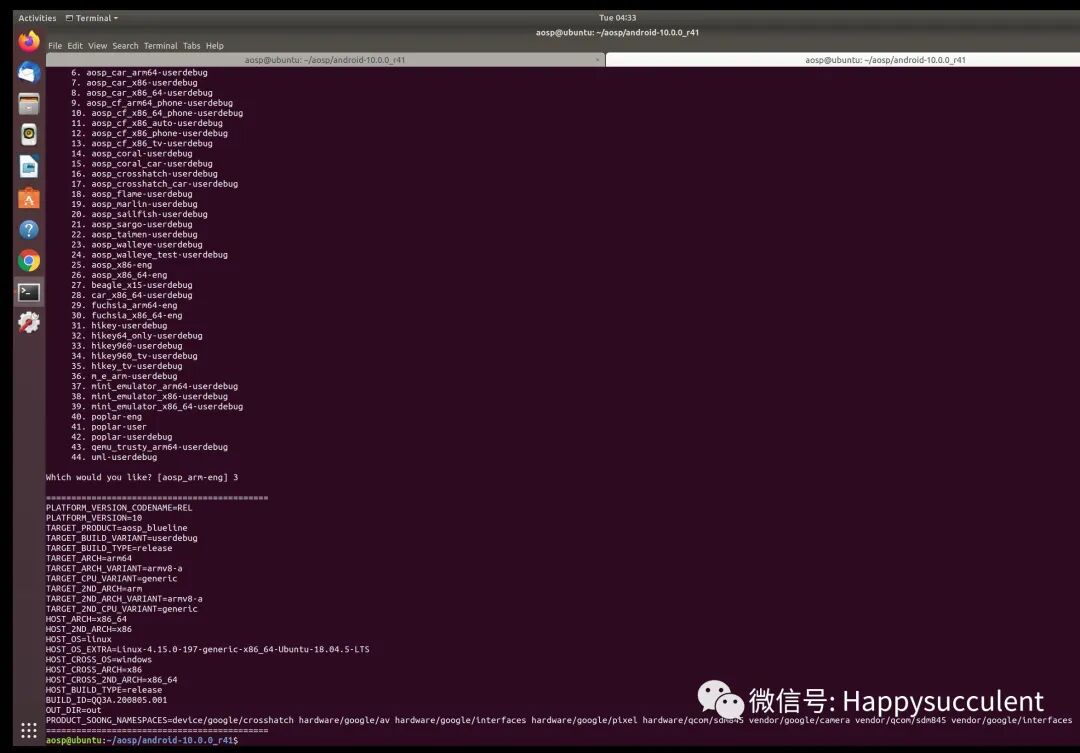This screenshot has height=753, width=1080.
Task: Click the Terminal icon in dock
Action: click(29, 292)
